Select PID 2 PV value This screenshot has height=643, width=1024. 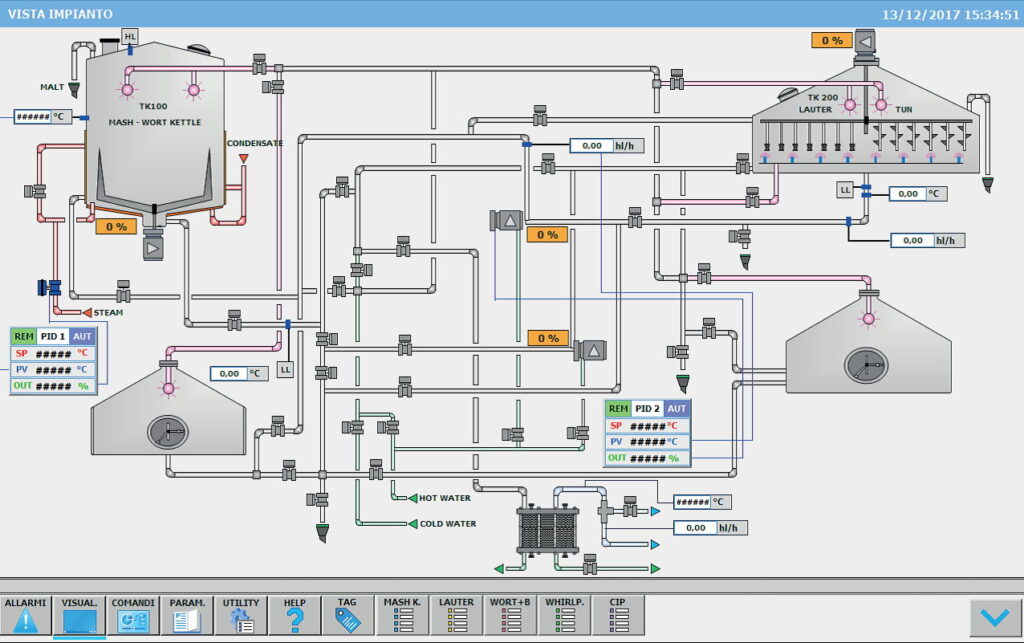pyautogui.click(x=648, y=442)
